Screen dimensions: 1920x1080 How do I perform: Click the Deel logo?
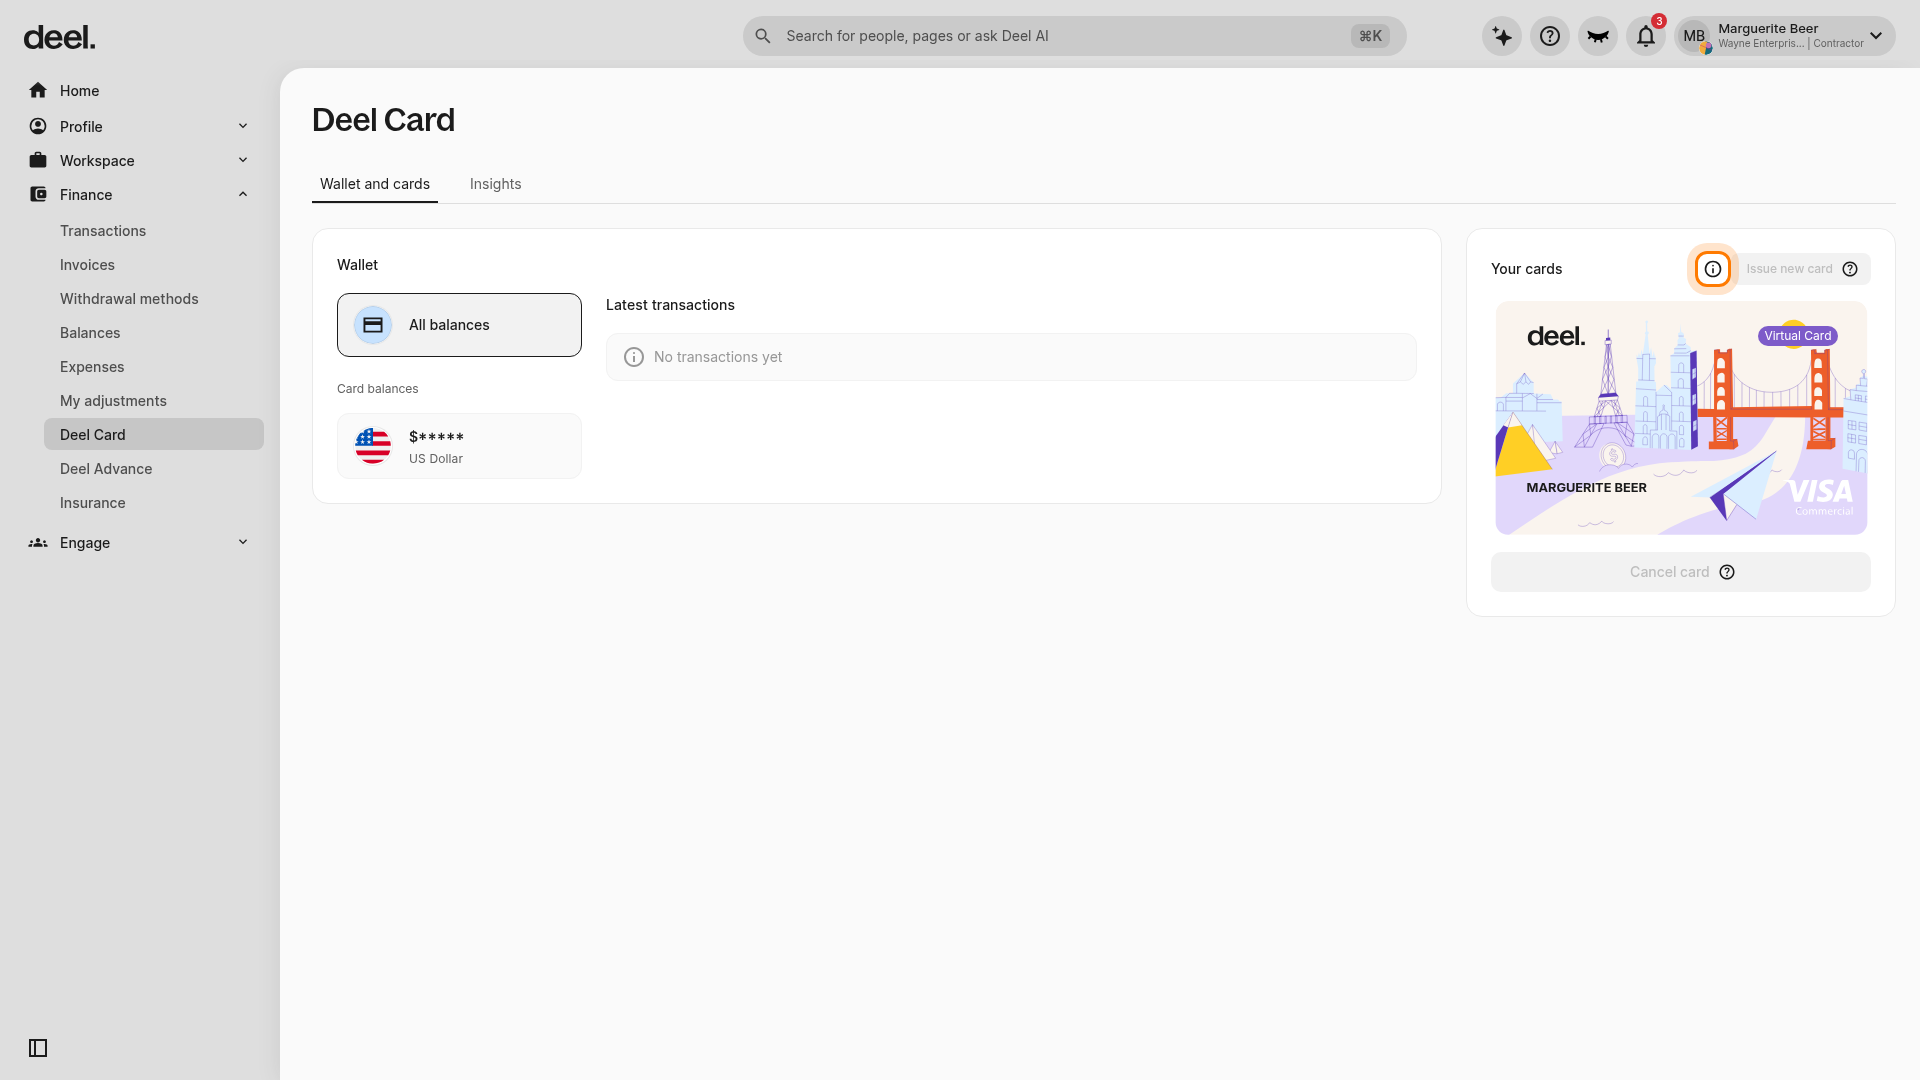[x=60, y=38]
